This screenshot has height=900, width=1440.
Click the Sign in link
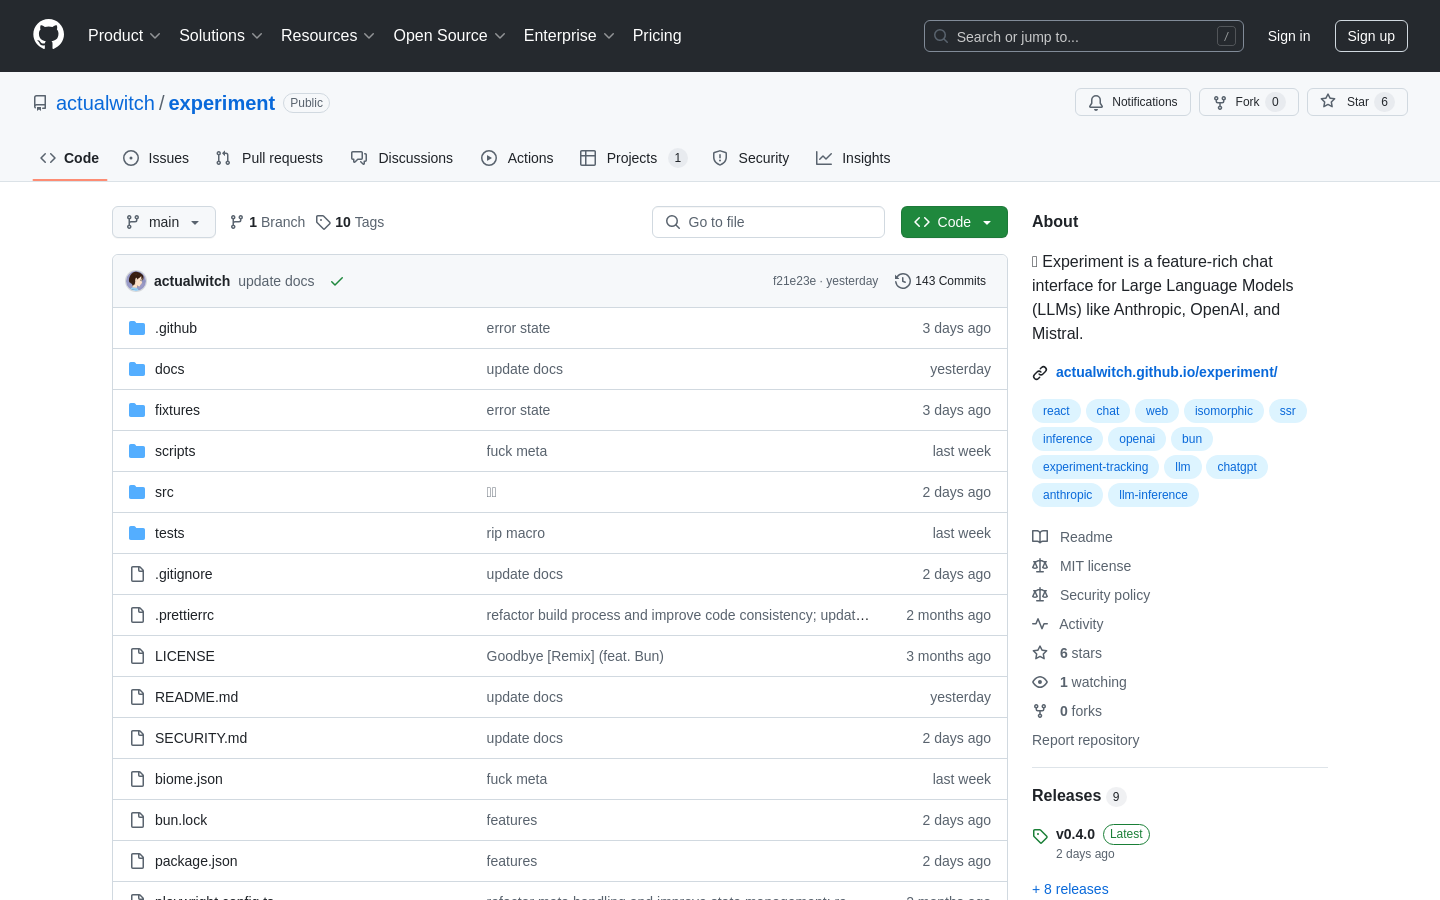pyautogui.click(x=1289, y=36)
